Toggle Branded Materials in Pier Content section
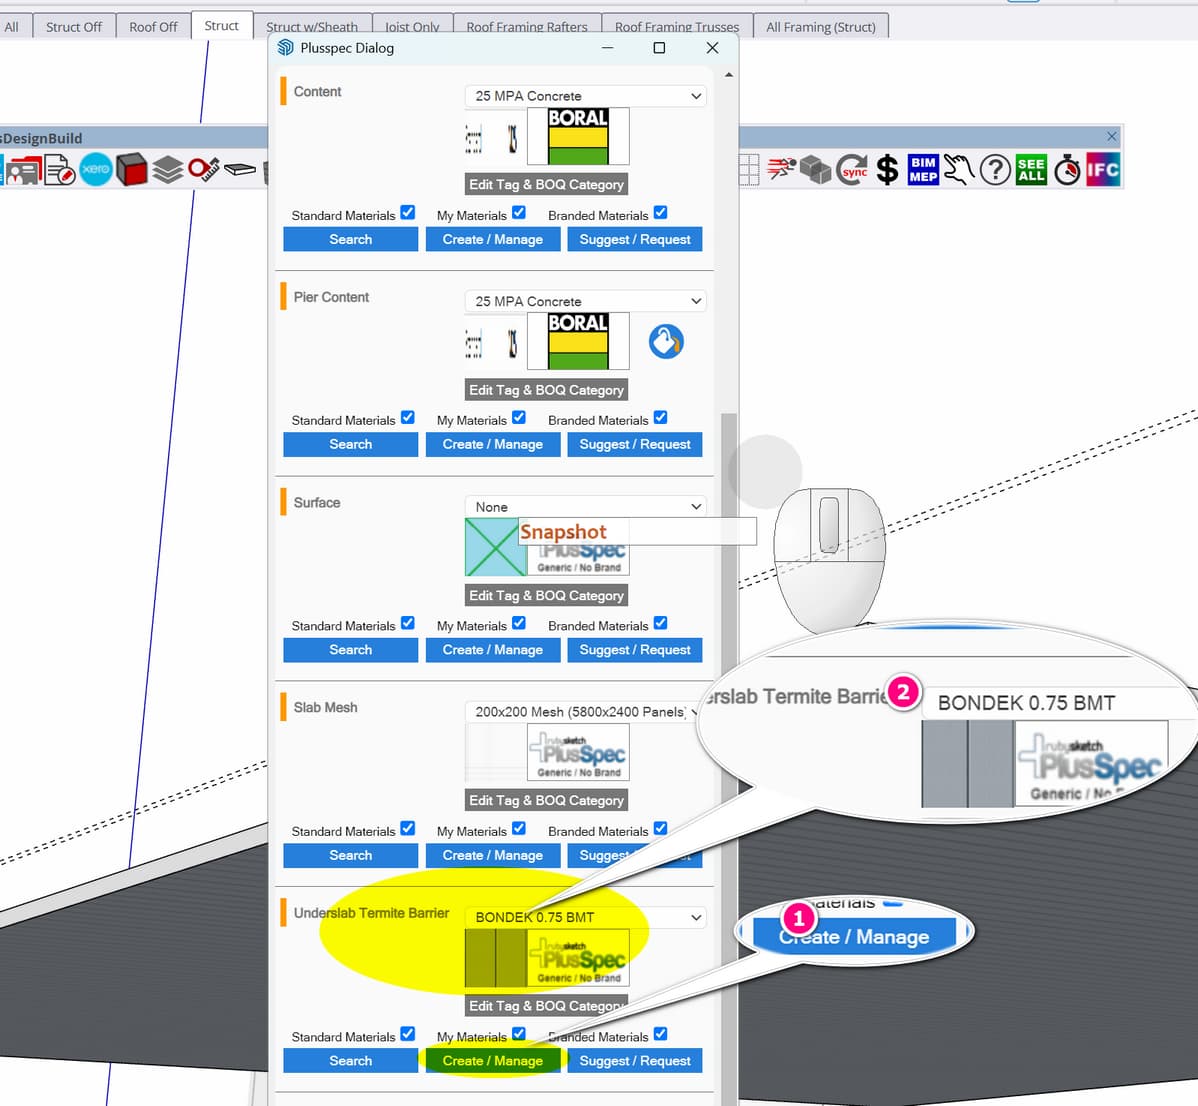The width and height of the screenshot is (1198, 1106). click(661, 417)
